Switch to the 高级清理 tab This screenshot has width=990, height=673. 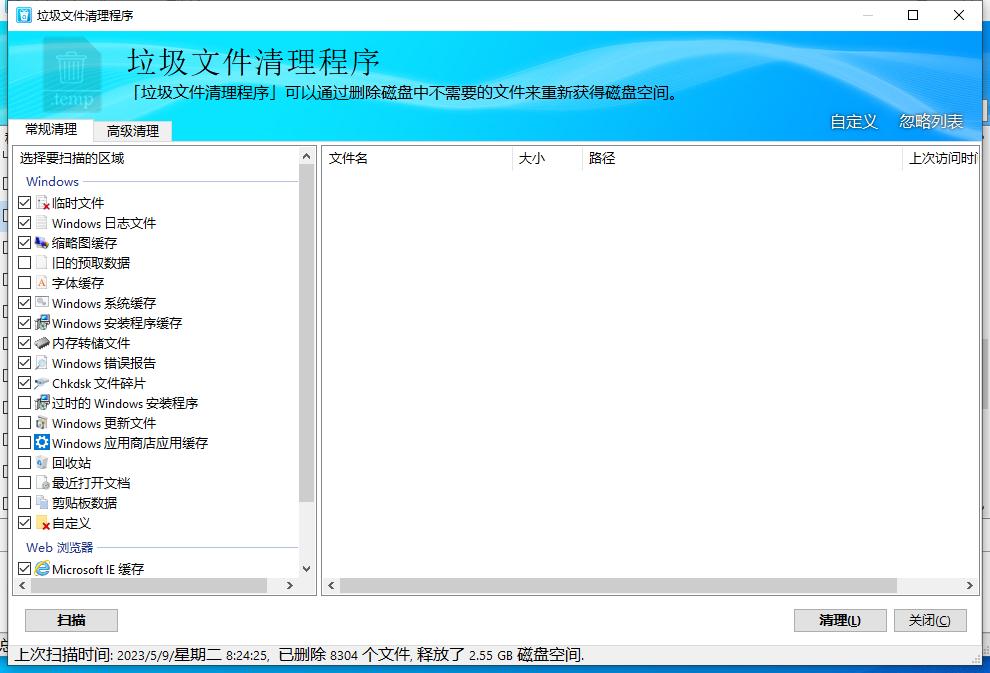[133, 130]
